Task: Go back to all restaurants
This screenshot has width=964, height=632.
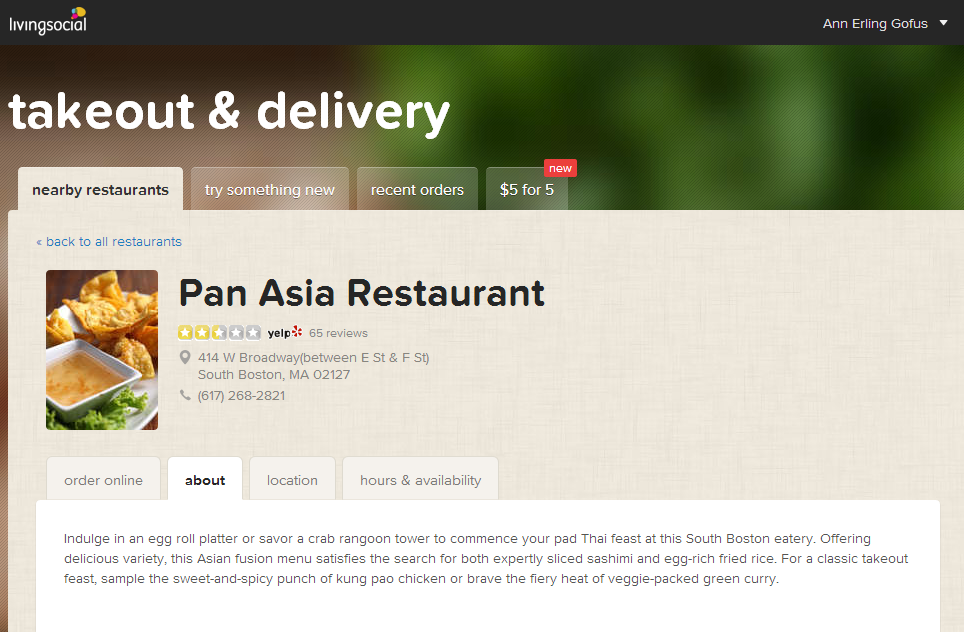Action: click(109, 242)
